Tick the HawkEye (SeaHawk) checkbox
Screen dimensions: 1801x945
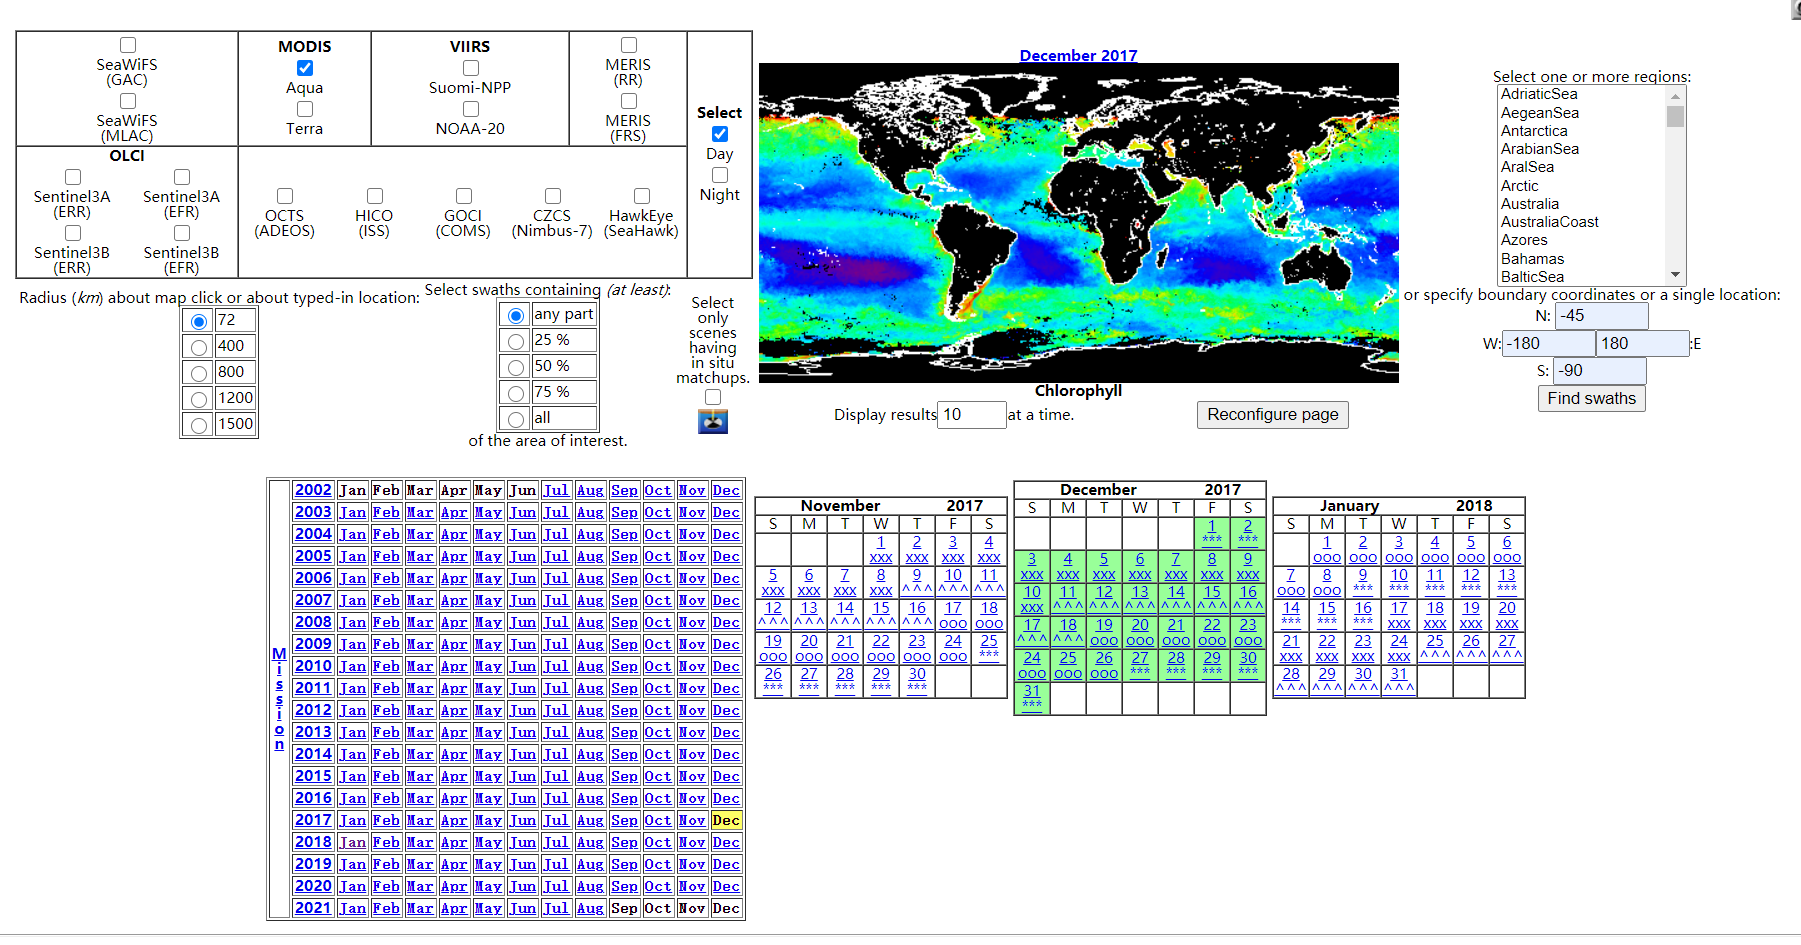642,196
